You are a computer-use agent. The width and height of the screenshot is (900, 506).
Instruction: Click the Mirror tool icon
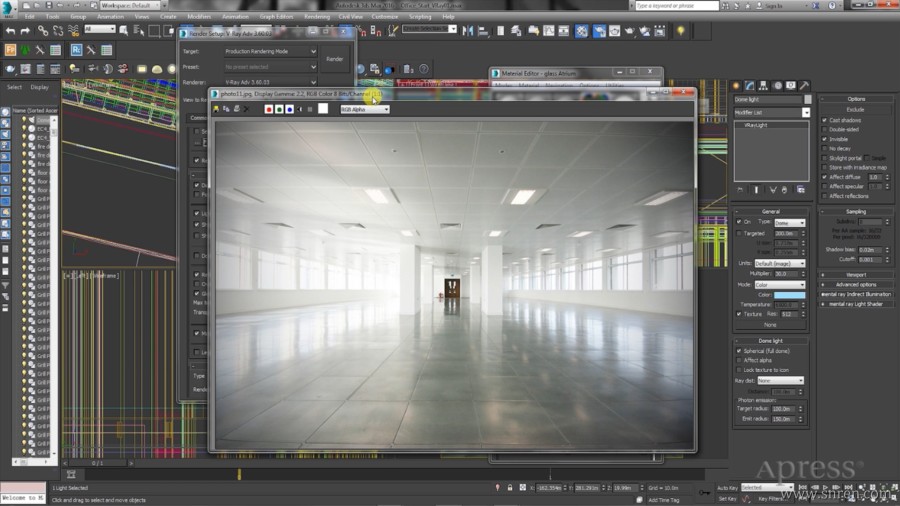click(x=468, y=30)
